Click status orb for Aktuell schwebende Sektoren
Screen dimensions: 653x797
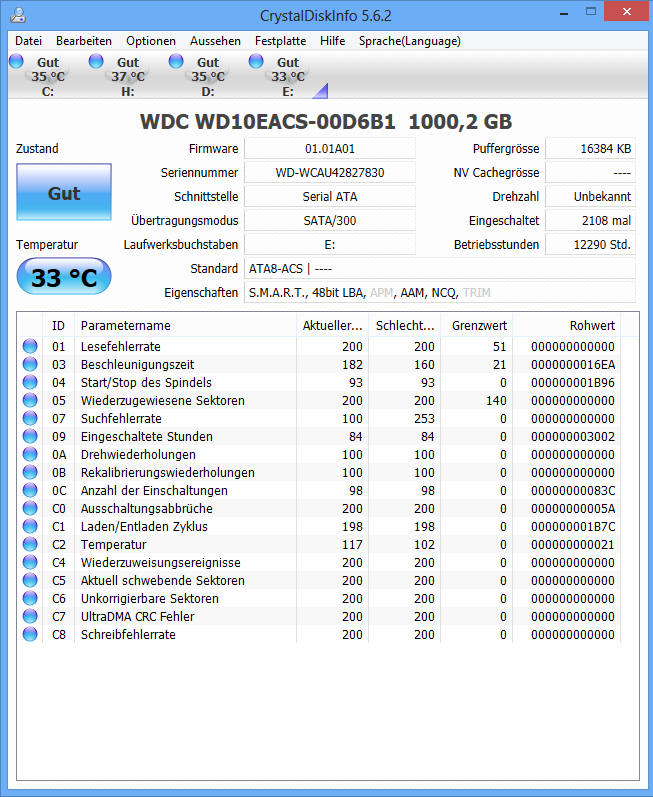click(30, 580)
